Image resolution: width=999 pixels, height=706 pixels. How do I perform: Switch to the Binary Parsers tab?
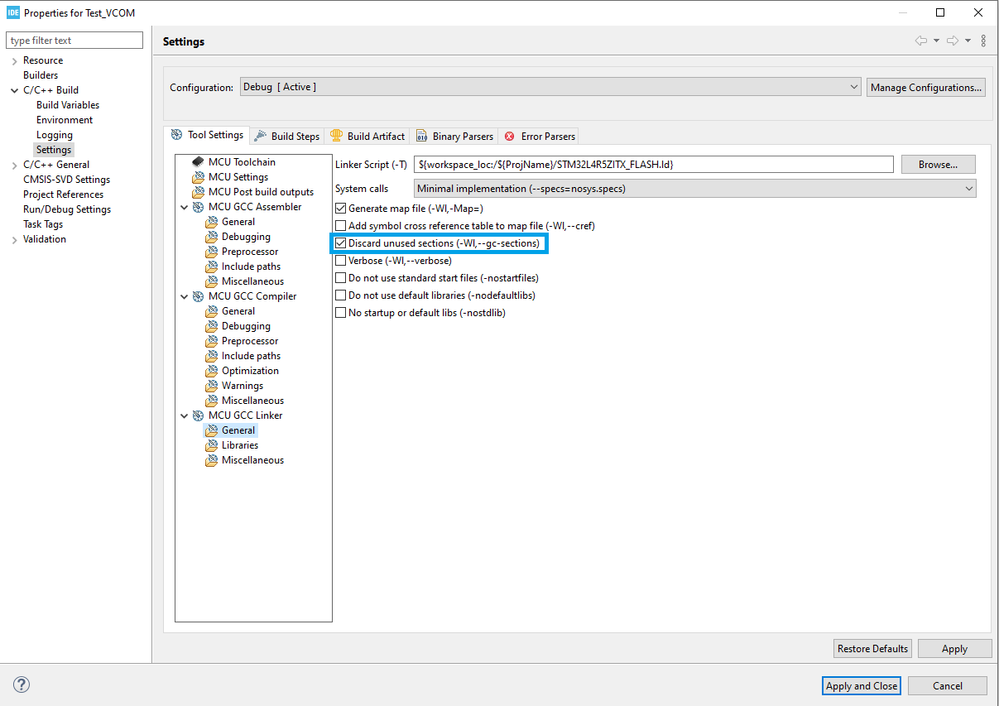[x=455, y=136]
